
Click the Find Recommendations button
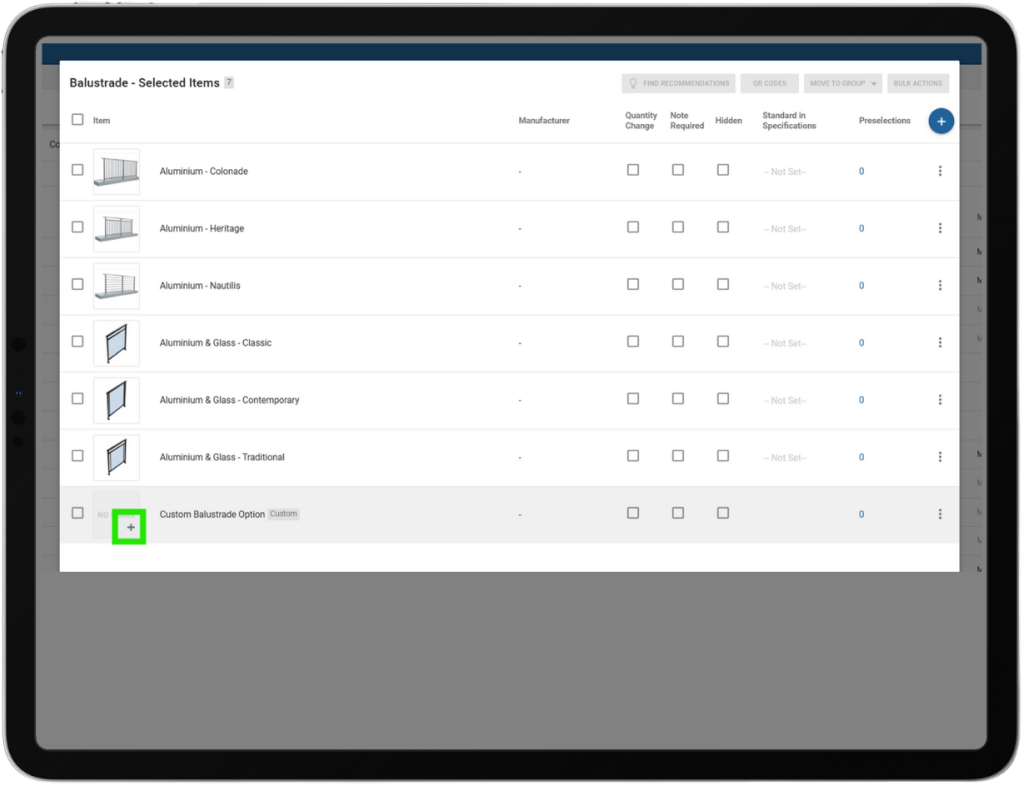[x=678, y=83]
